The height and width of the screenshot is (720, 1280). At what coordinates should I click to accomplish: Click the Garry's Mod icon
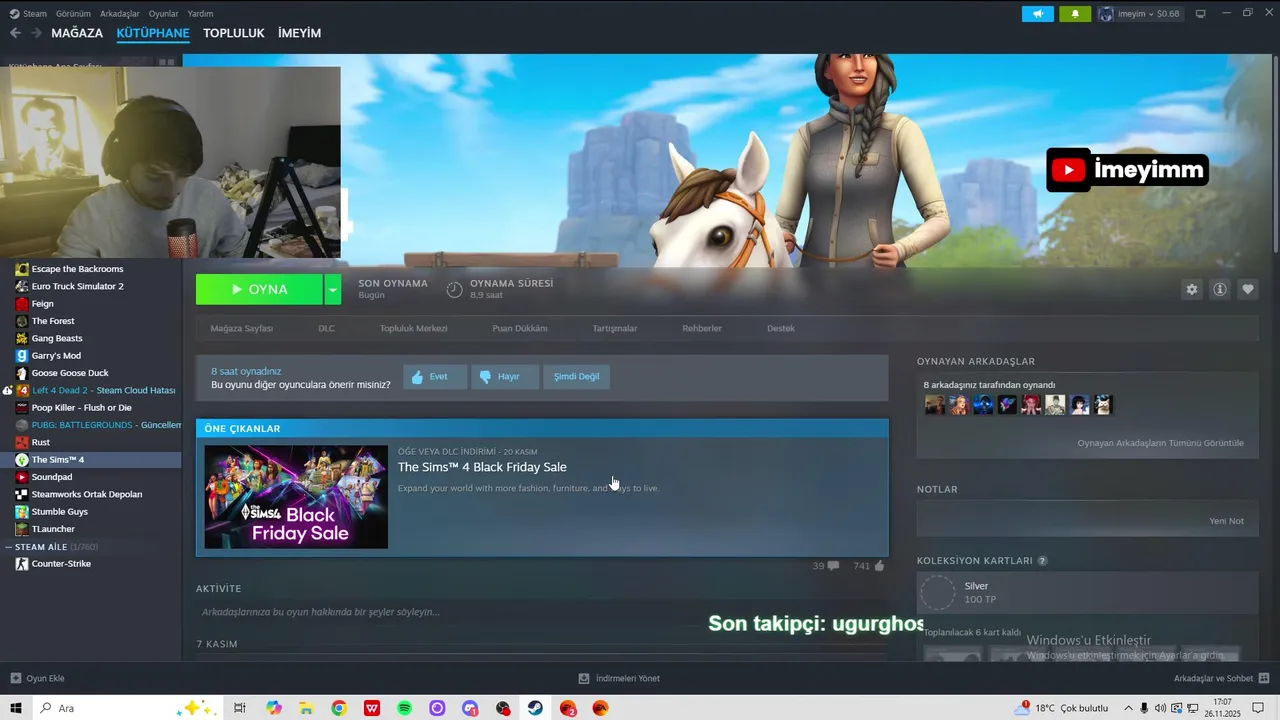[x=22, y=355]
